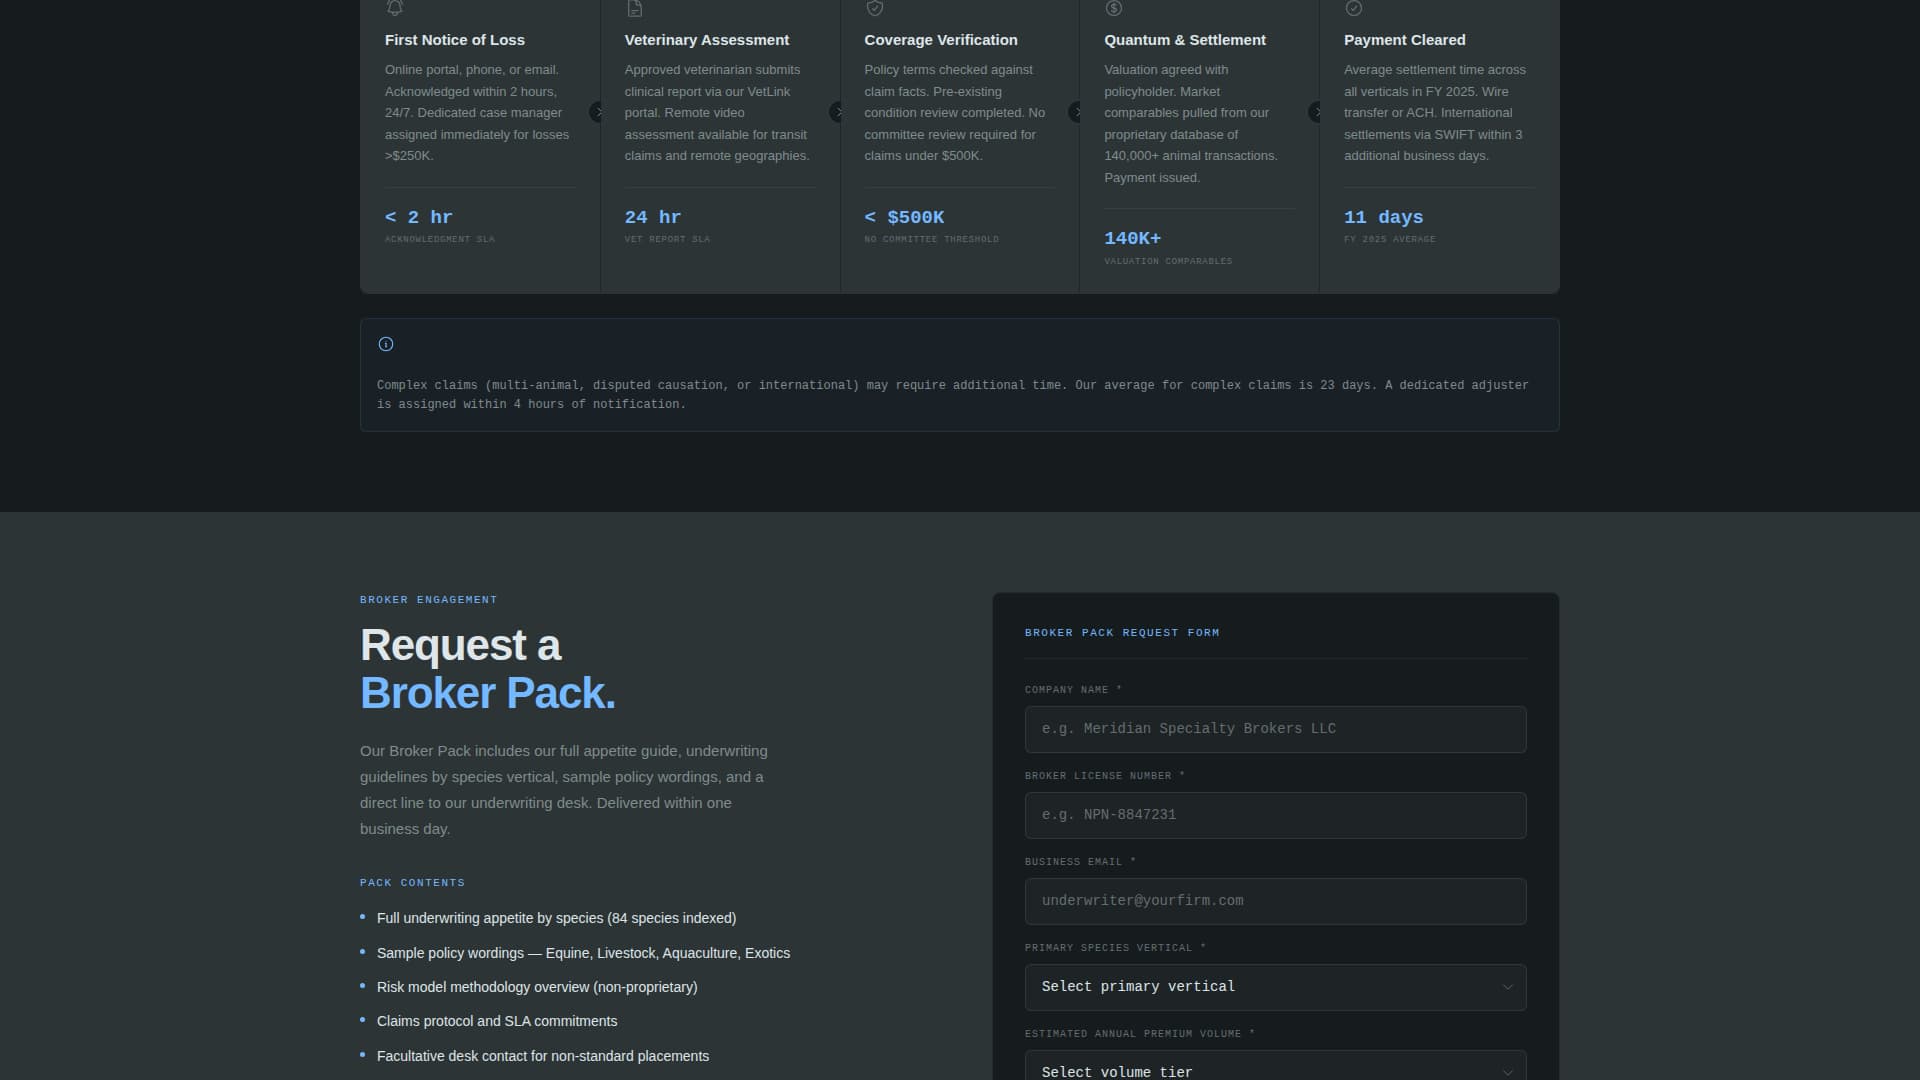Click the complex claims note paragraph

coord(953,395)
